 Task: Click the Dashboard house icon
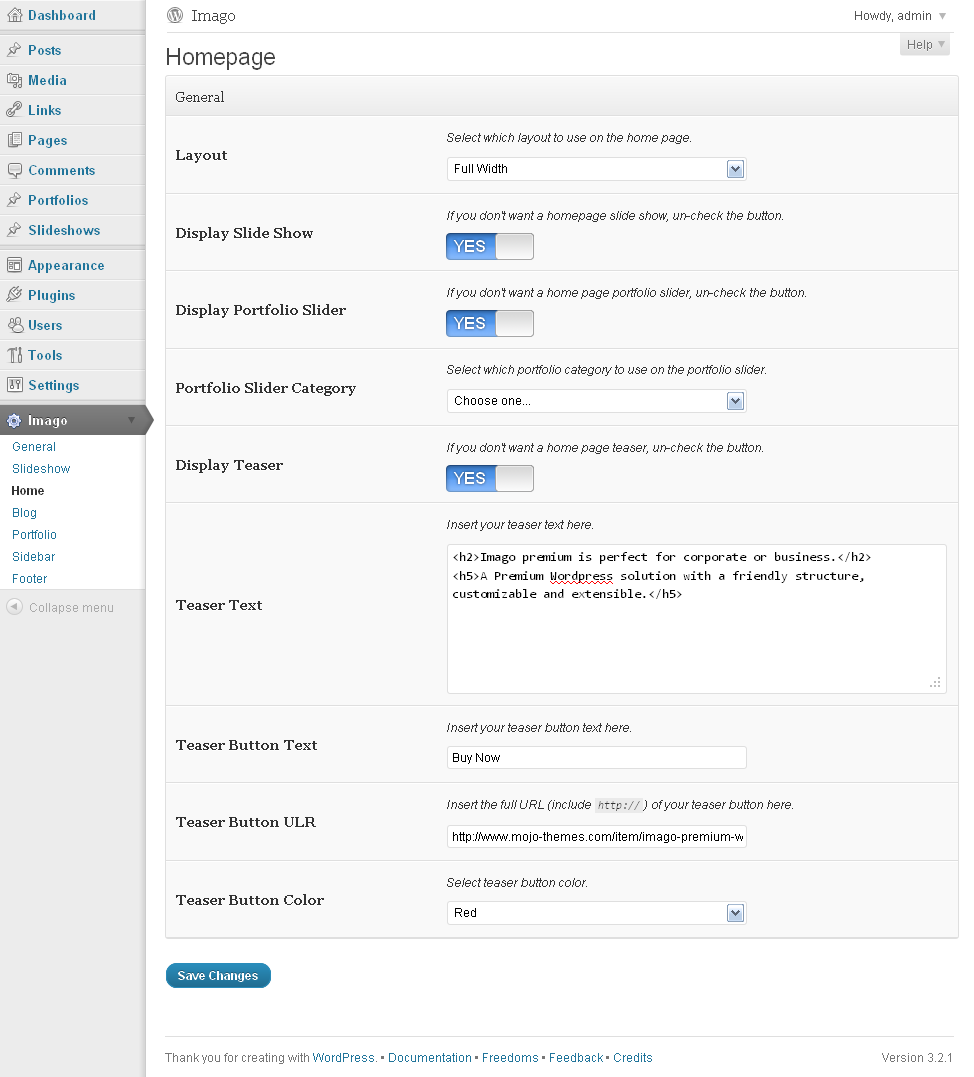(14, 15)
